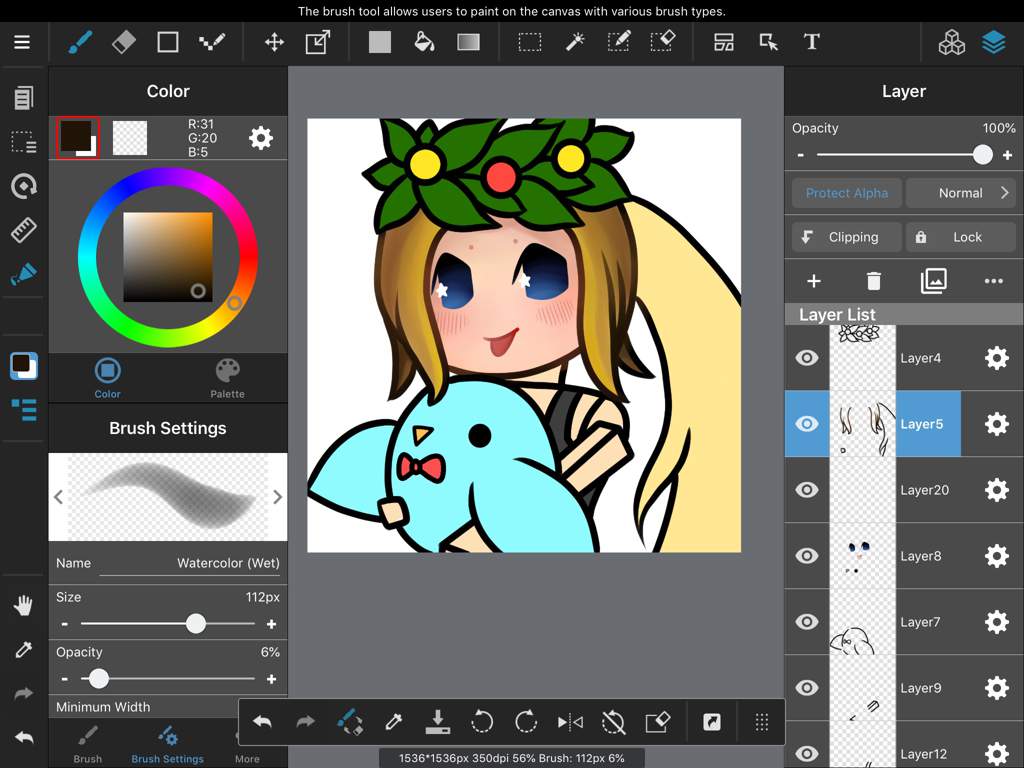This screenshot has width=1024, height=768.
Task: Enable Protect Alpha on the layer
Action: [x=846, y=193]
